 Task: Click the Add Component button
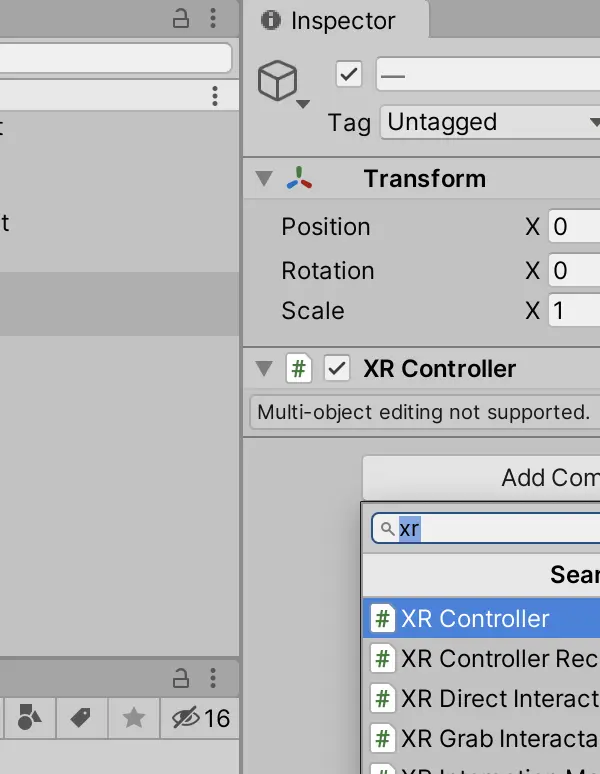[482, 477]
